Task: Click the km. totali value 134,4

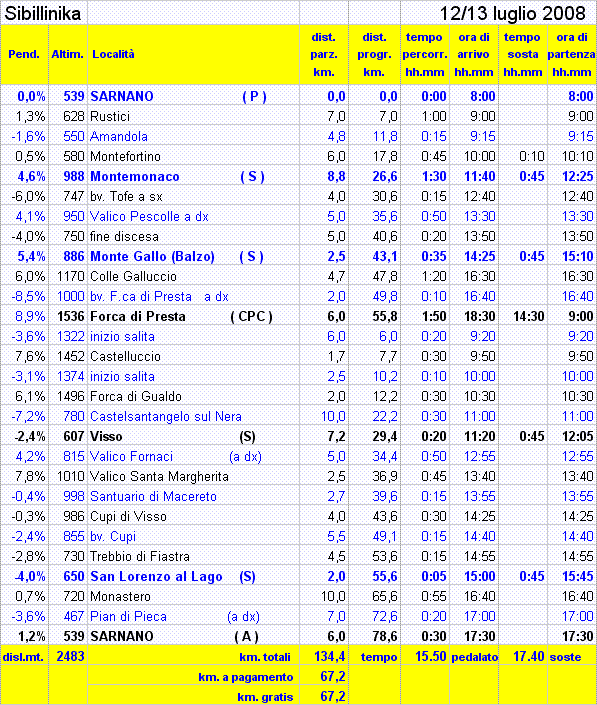Action: [x=324, y=656]
